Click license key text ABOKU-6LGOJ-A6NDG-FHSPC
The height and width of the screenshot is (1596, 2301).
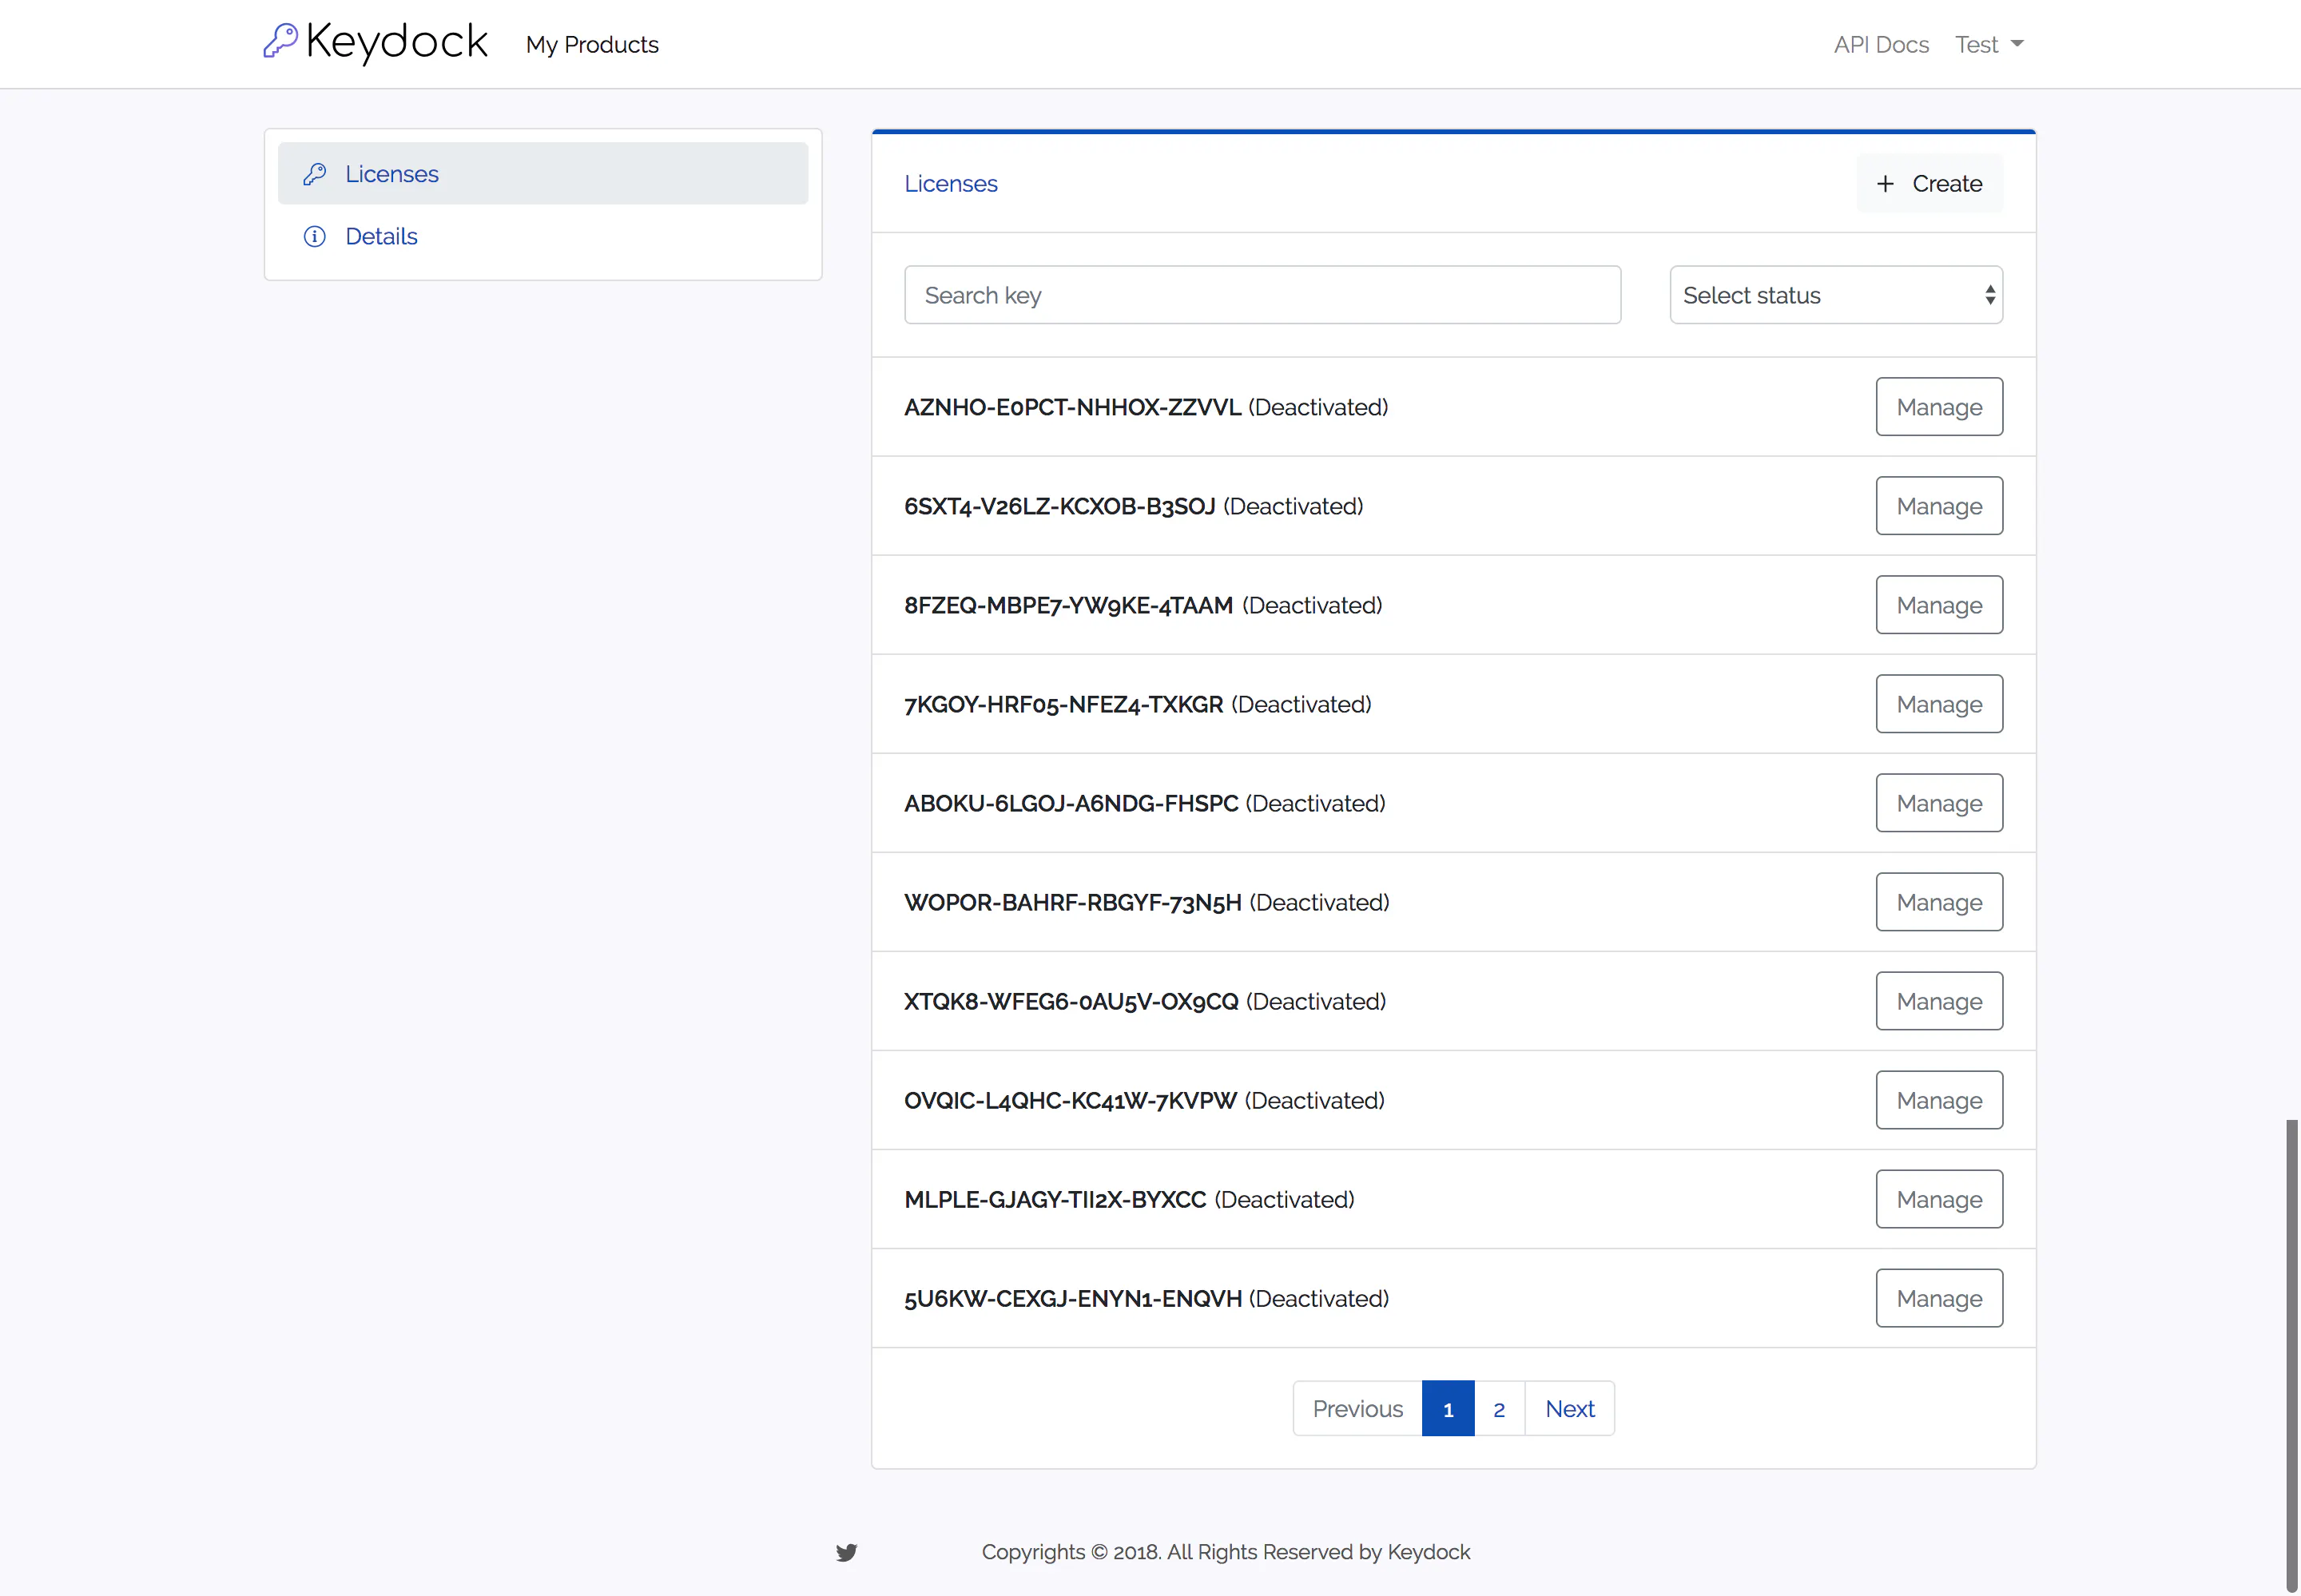click(x=1072, y=803)
